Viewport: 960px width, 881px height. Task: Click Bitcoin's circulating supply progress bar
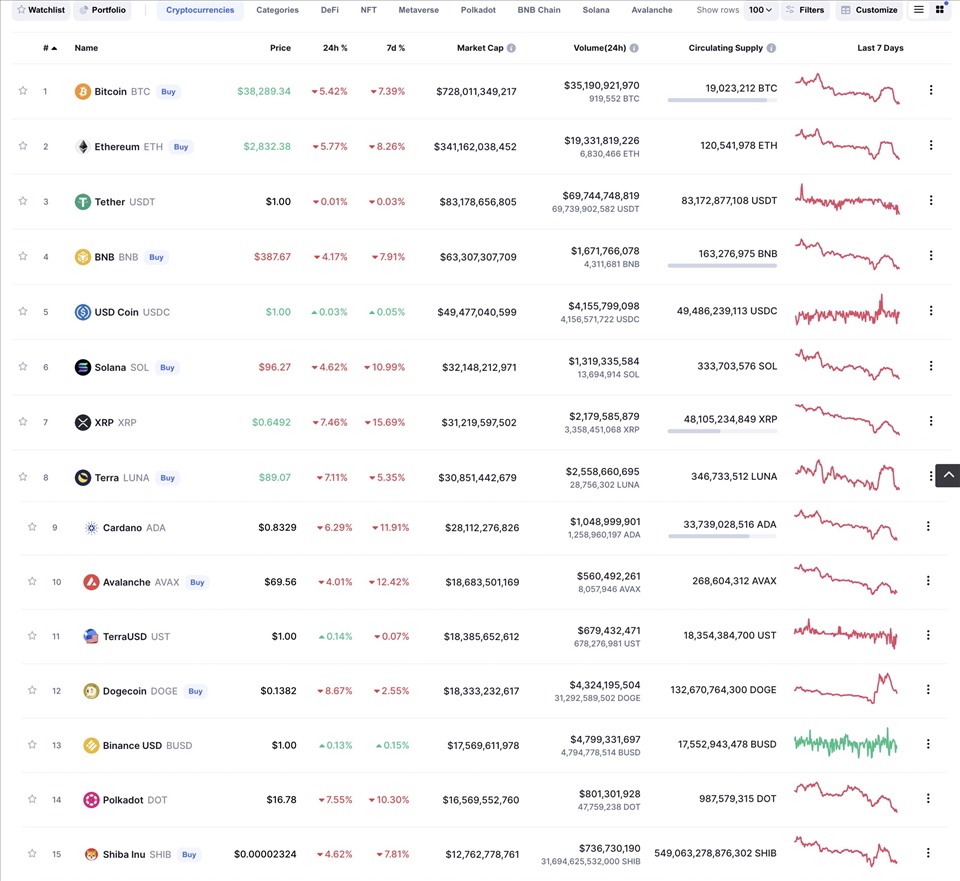click(722, 100)
